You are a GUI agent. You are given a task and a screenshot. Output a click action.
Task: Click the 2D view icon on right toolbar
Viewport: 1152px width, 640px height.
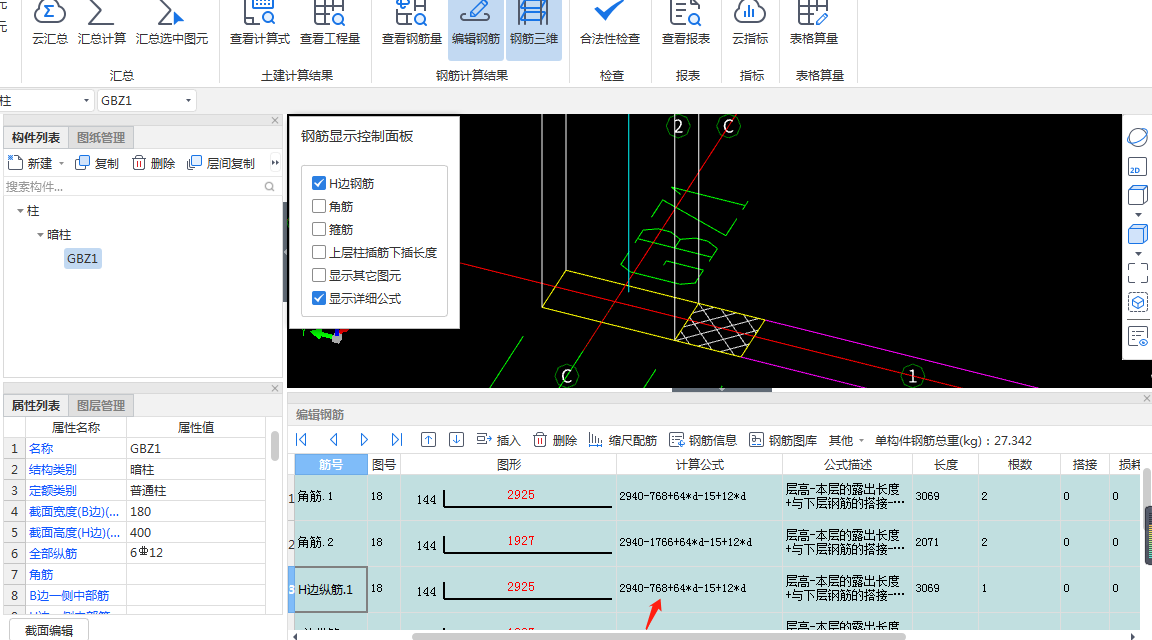[1137, 167]
